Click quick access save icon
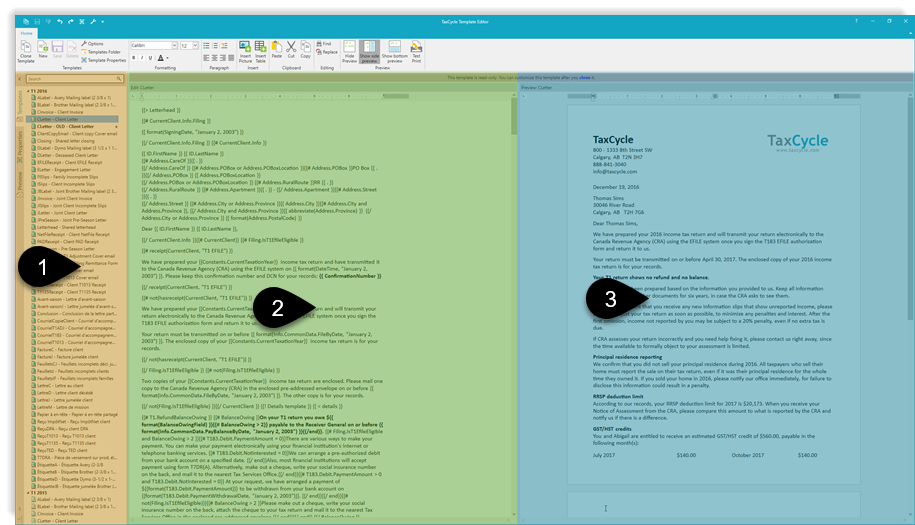915x525 pixels. pyautogui.click(x=37, y=22)
